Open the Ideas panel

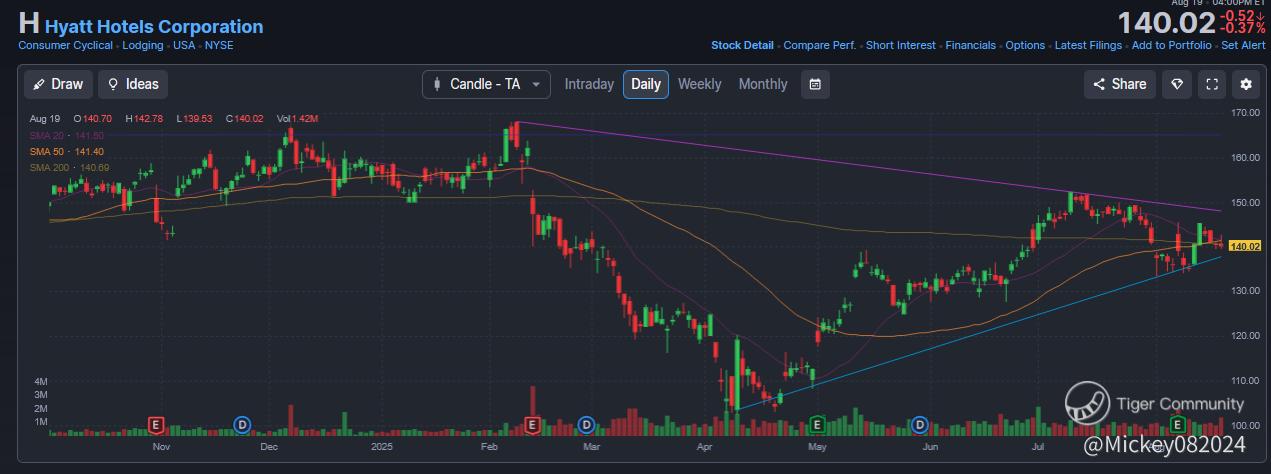(x=133, y=84)
